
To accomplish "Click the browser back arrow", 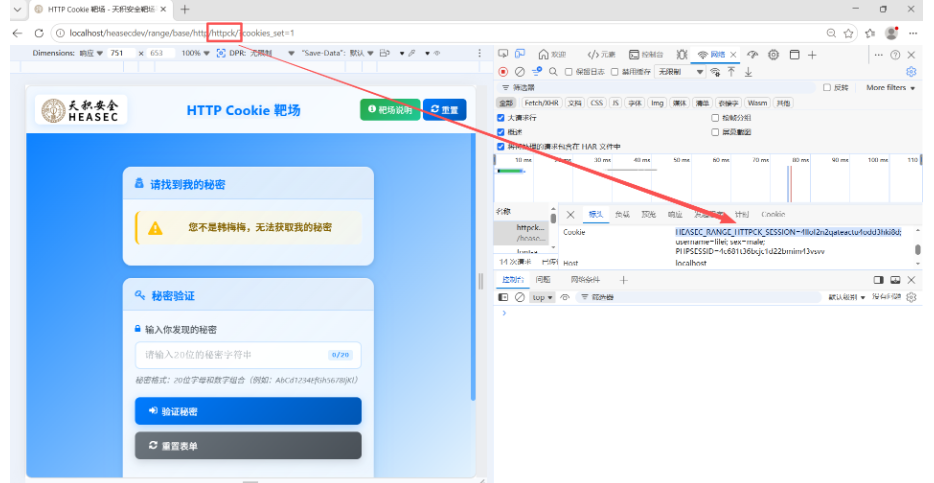I will [17, 33].
